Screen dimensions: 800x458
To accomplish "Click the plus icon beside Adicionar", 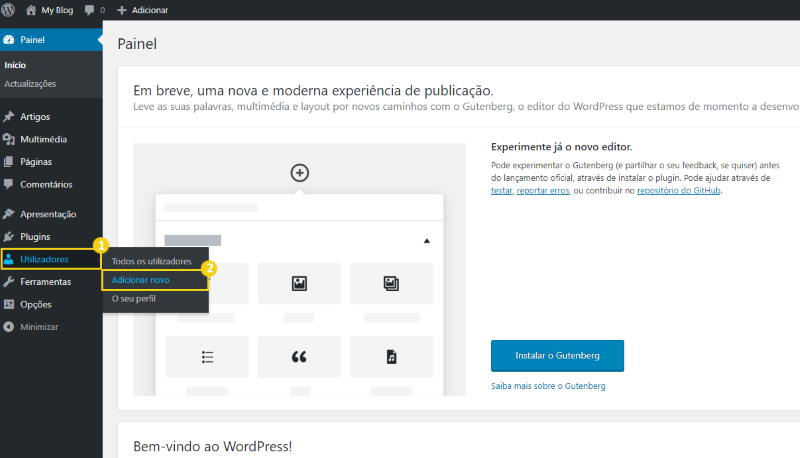I will coord(121,10).
